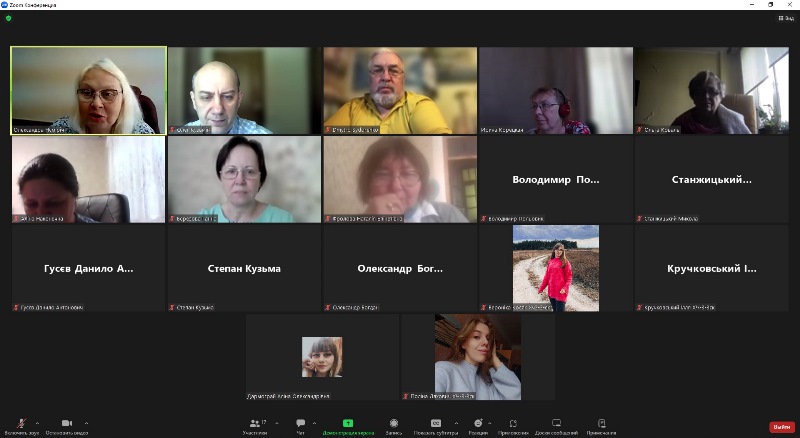The width and height of the screenshot is (800, 438).
Task: Click muted mic icon on Гусєв Данило tile
Action: click(x=16, y=307)
